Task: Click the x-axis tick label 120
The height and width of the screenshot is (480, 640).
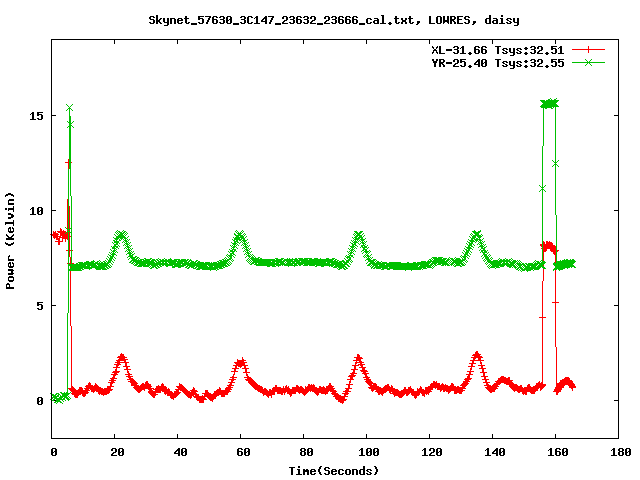Action: (431, 452)
